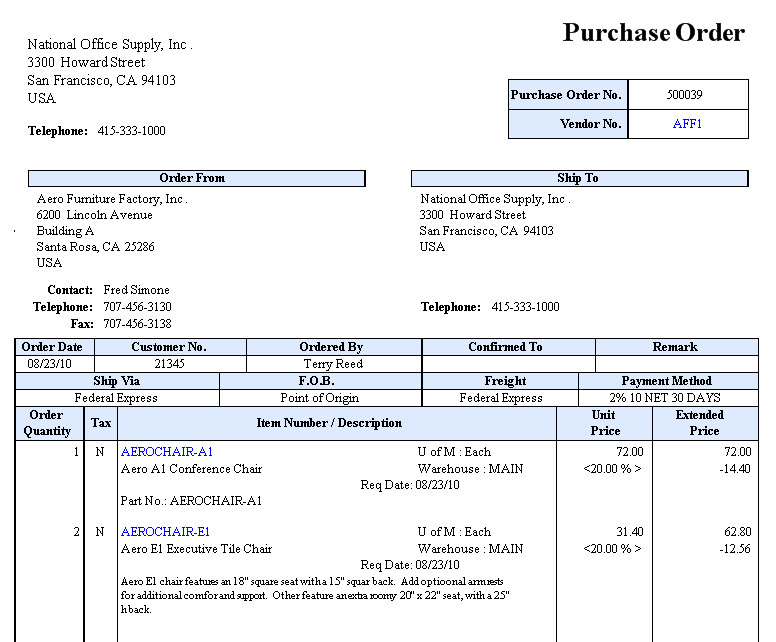
Task: Open the AEROCHAIR-E1 item link
Action: click(166, 532)
